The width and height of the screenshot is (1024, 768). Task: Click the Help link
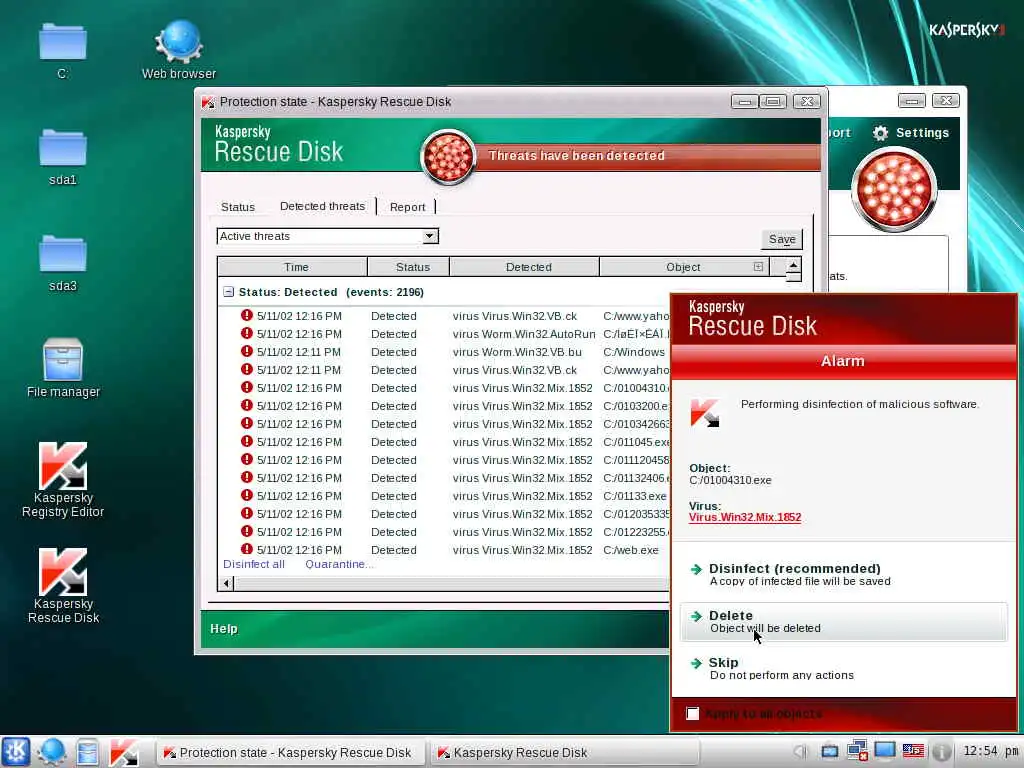224,629
